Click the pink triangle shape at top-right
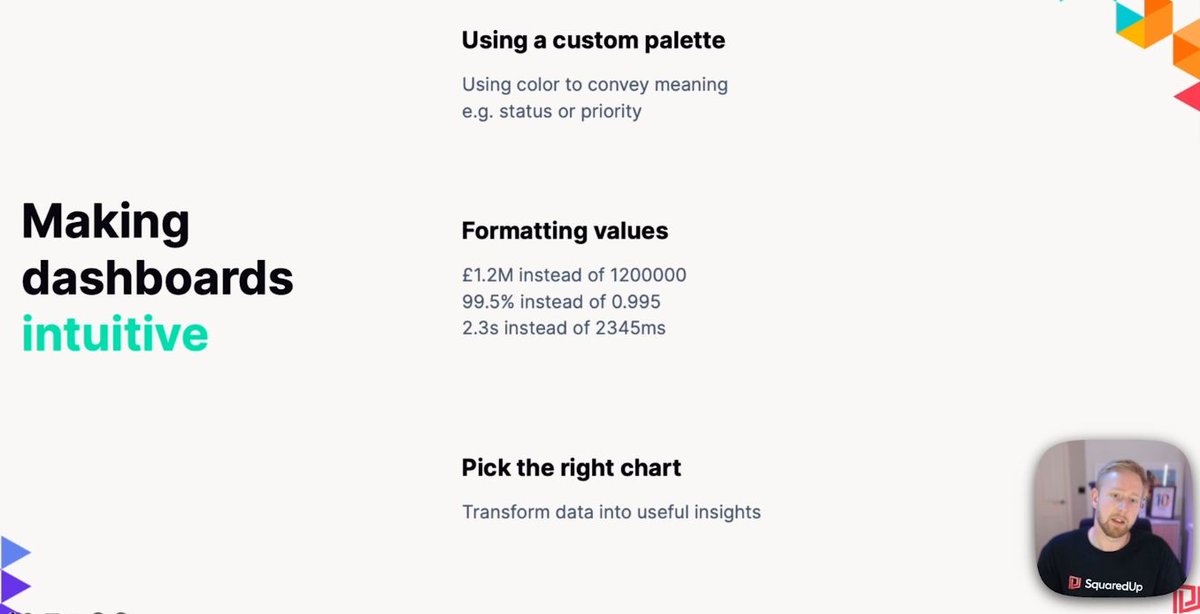This screenshot has width=1200, height=614. [x=1187, y=96]
